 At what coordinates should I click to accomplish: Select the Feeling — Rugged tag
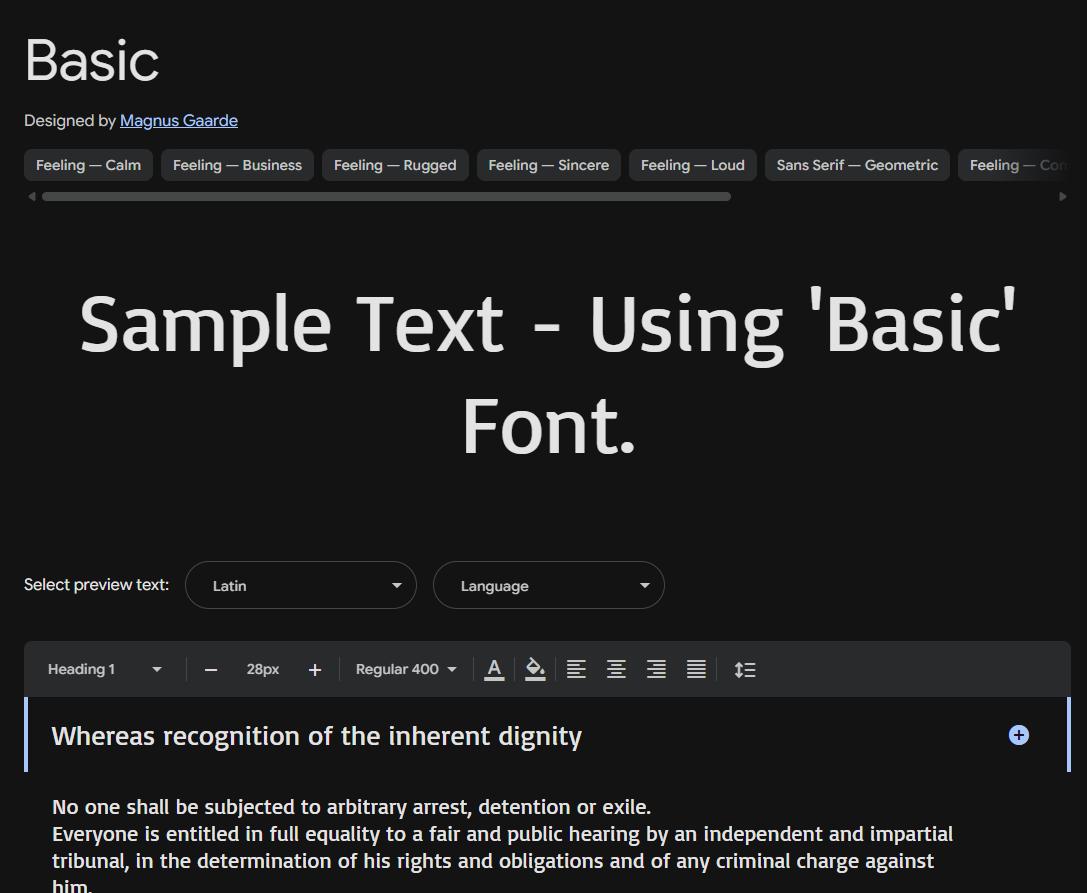pos(395,165)
